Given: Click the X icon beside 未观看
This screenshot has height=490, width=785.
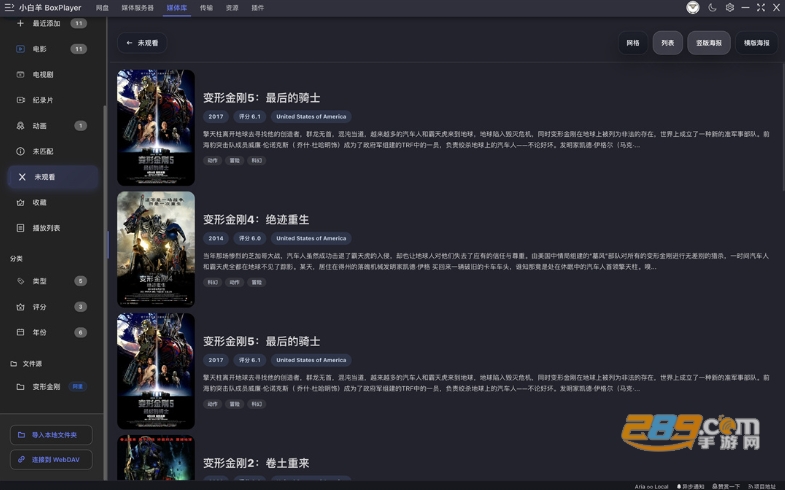Looking at the screenshot, I should 22,177.
